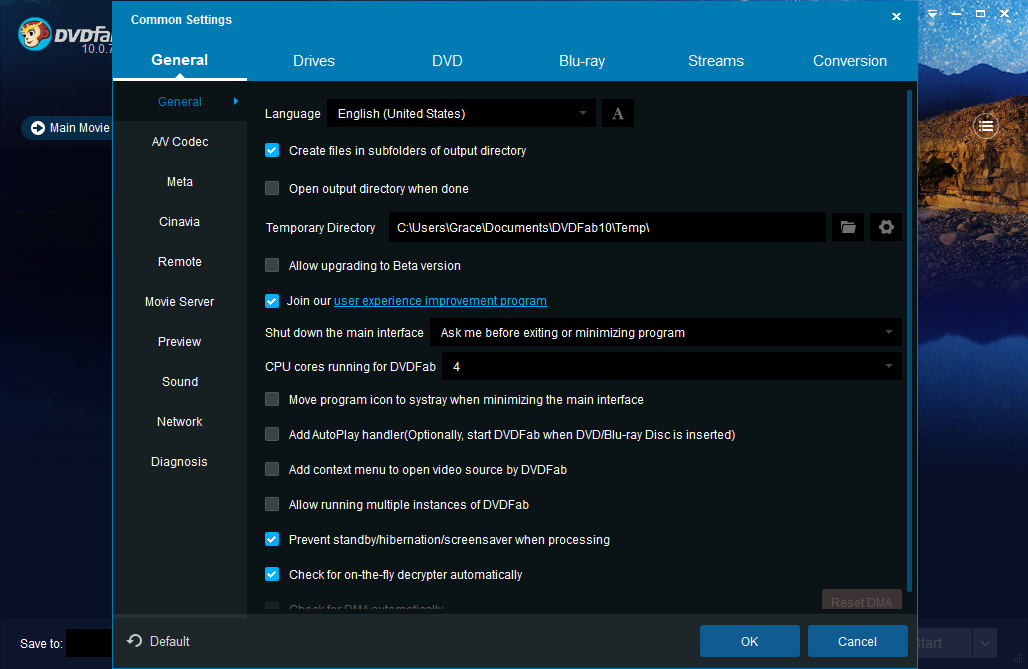Enable Open output directory when done
The height and width of the screenshot is (669, 1028).
pyautogui.click(x=272, y=189)
